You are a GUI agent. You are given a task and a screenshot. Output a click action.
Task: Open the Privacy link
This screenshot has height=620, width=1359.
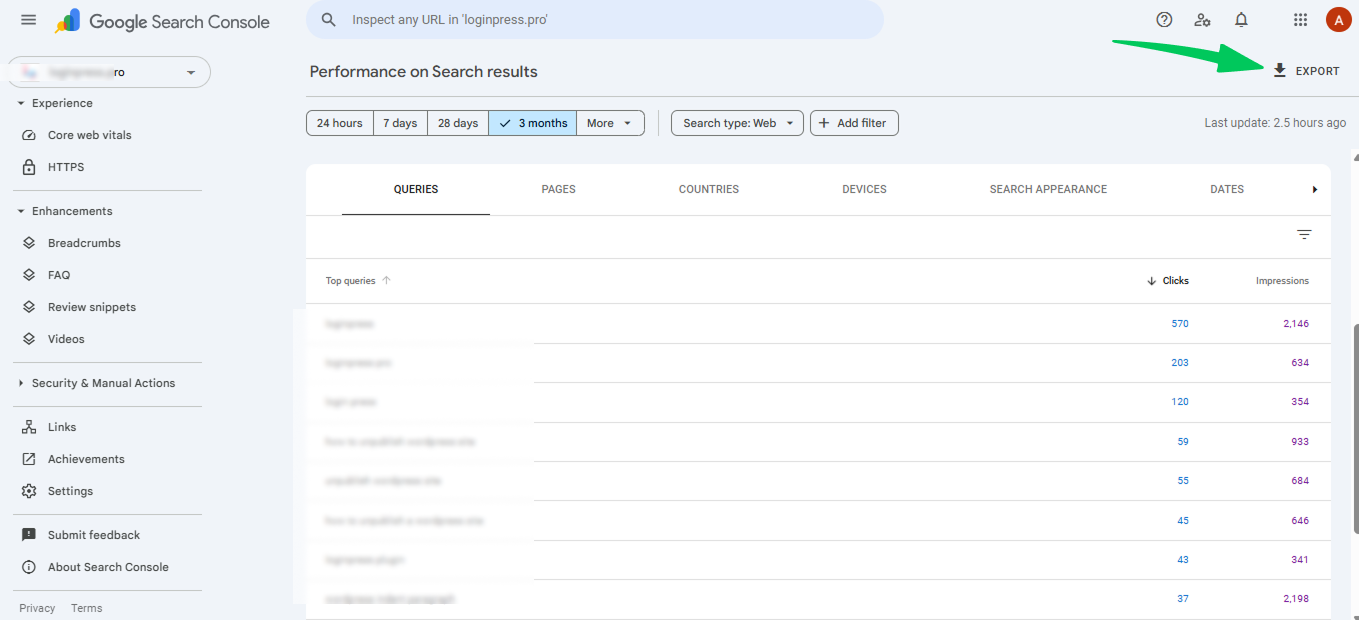click(37, 608)
